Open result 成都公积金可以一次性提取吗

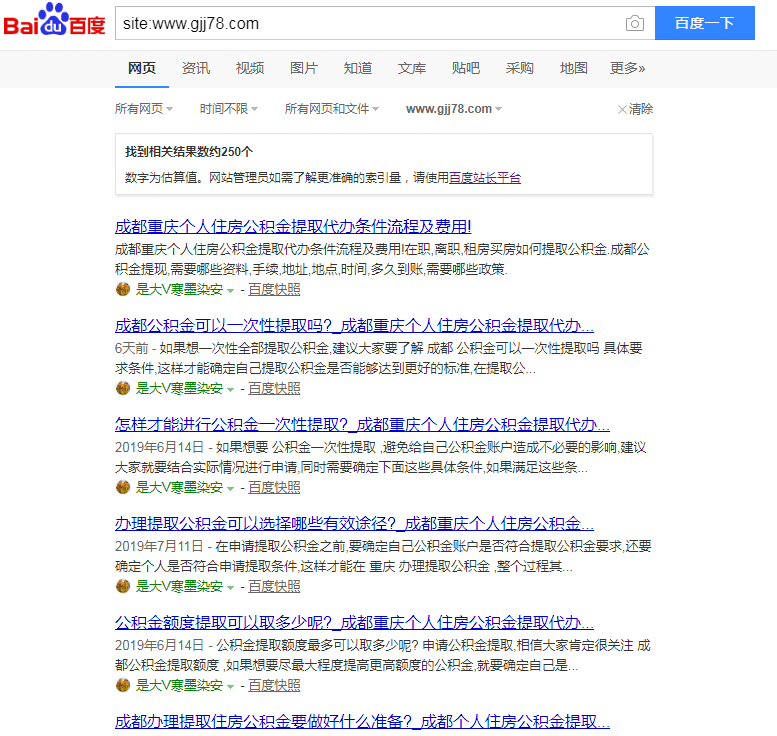354,326
